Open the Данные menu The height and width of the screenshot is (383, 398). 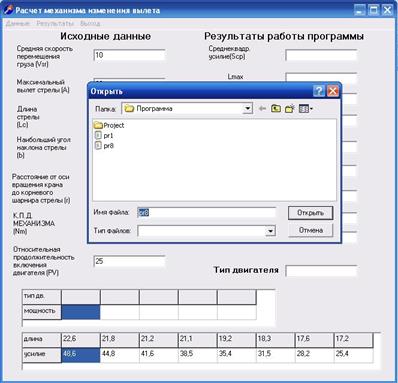(18, 24)
